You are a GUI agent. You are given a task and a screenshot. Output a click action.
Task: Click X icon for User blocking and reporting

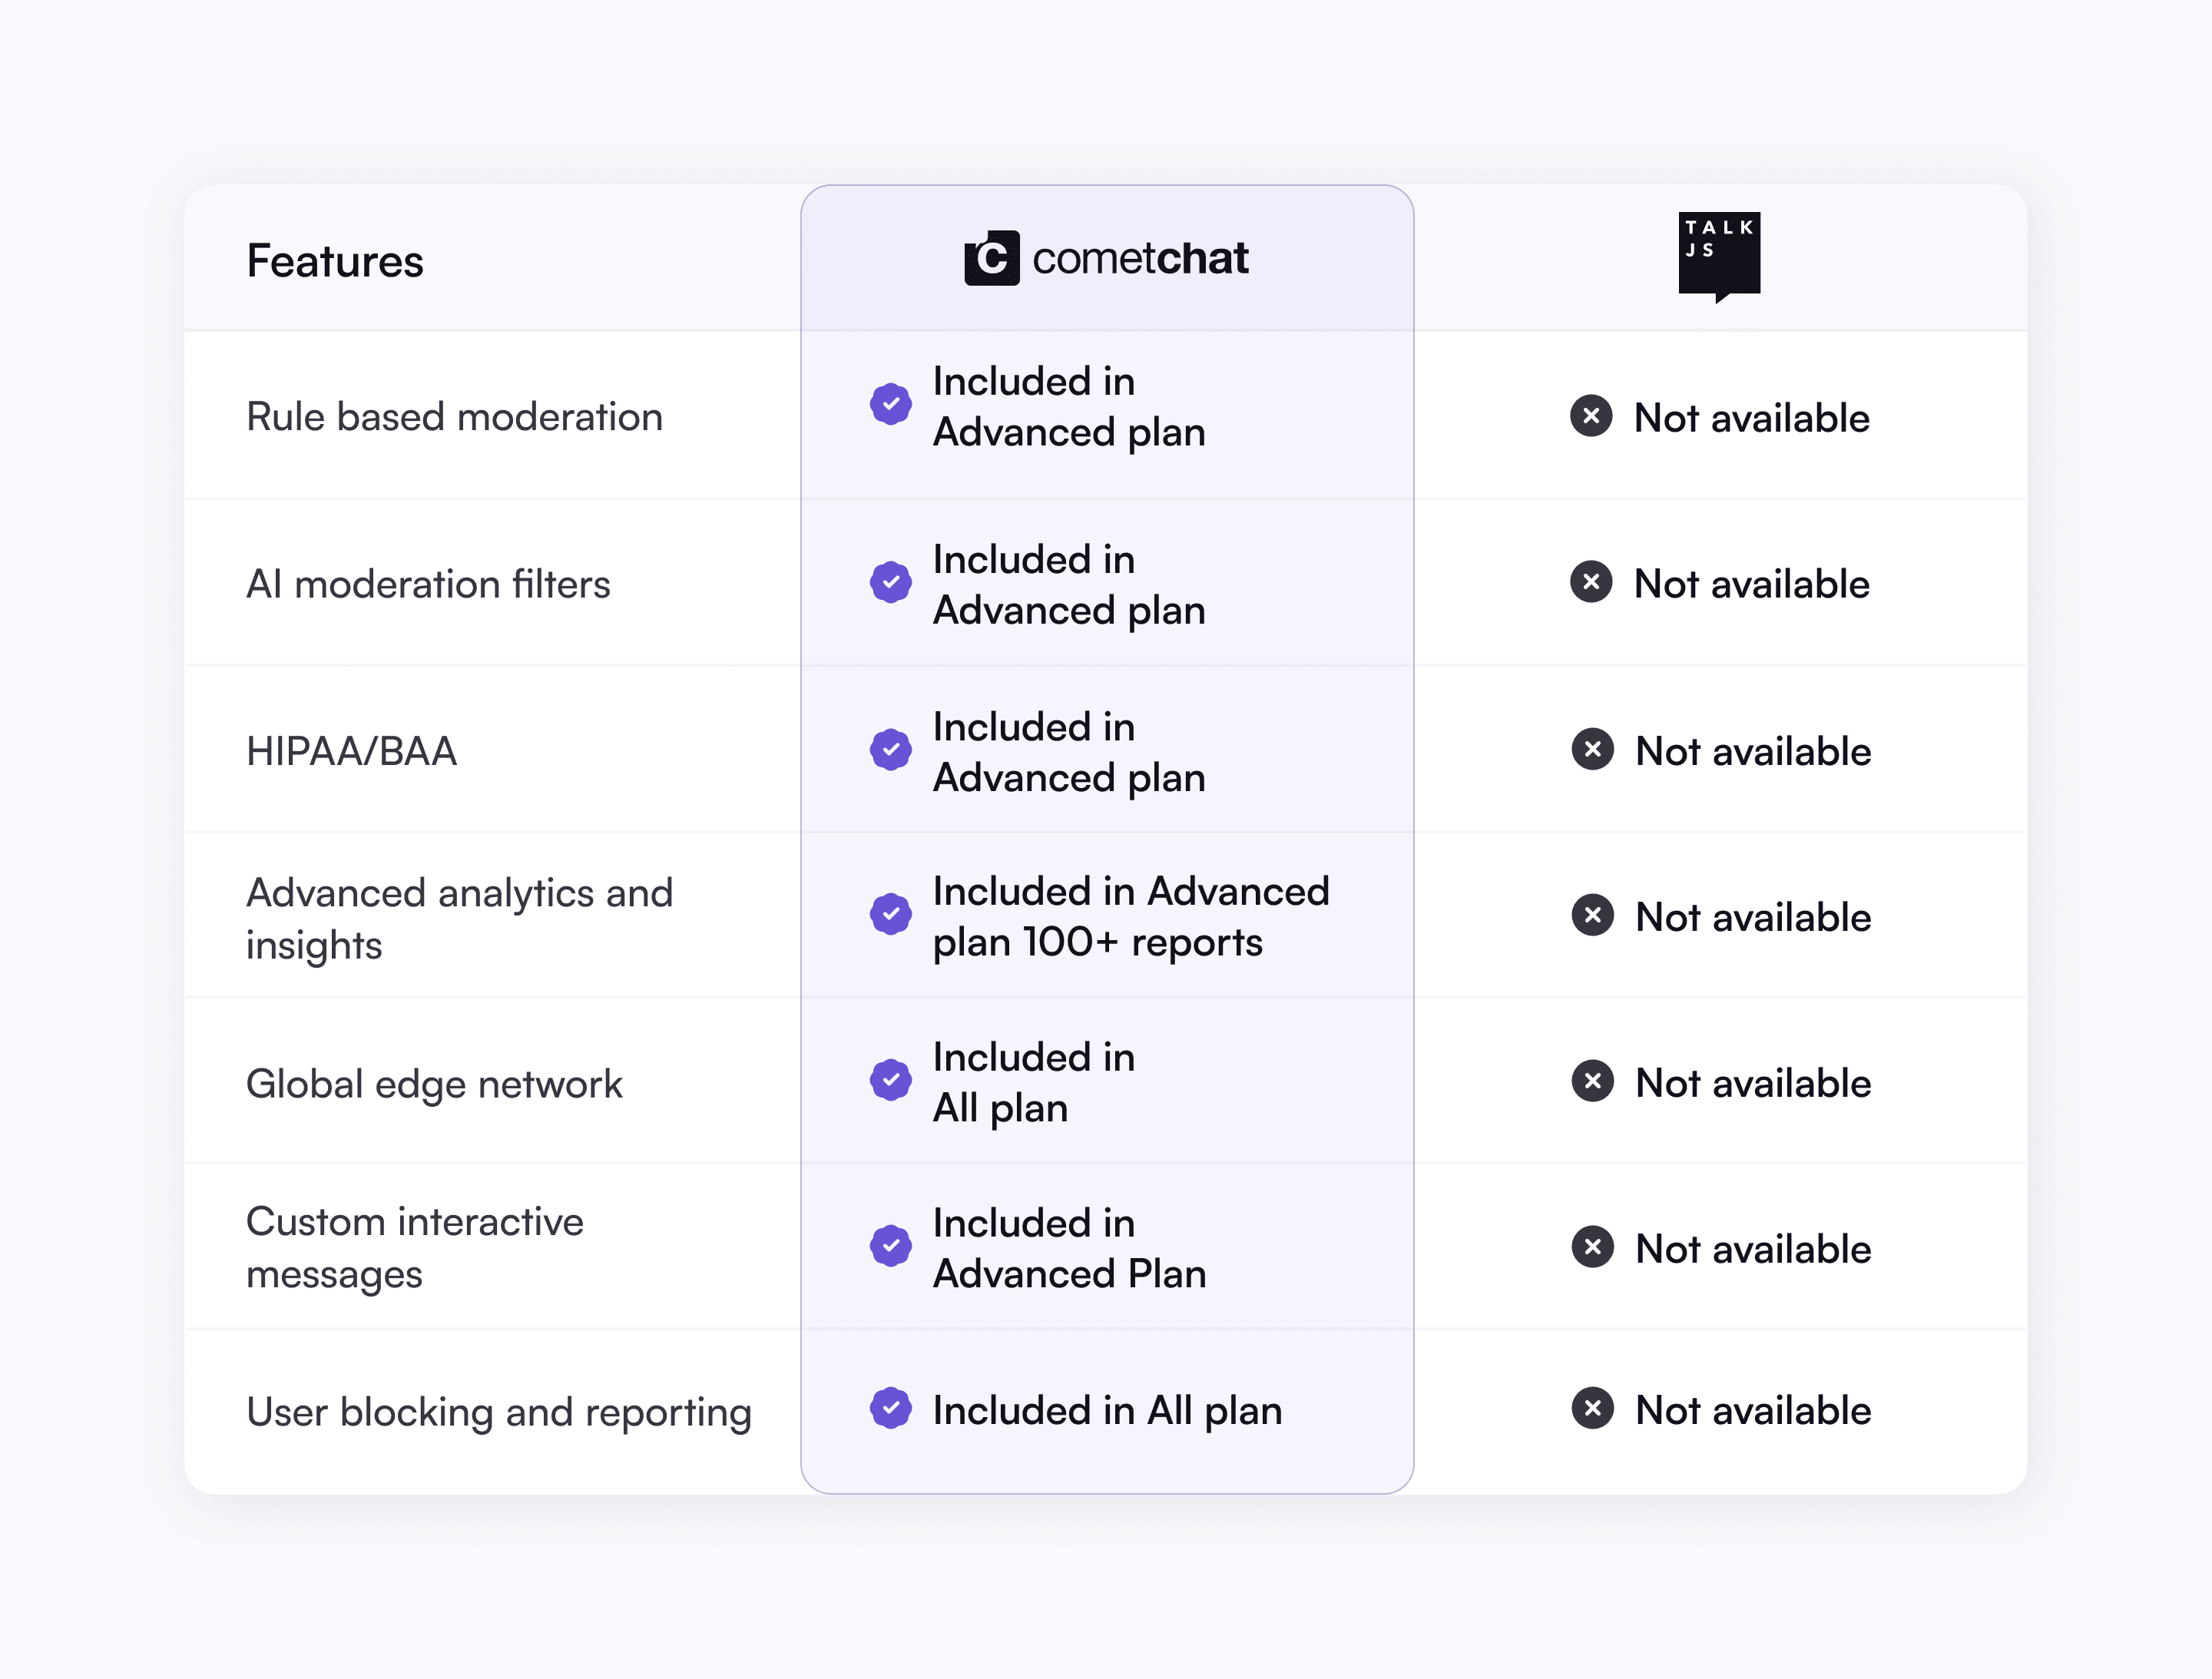click(1592, 1408)
